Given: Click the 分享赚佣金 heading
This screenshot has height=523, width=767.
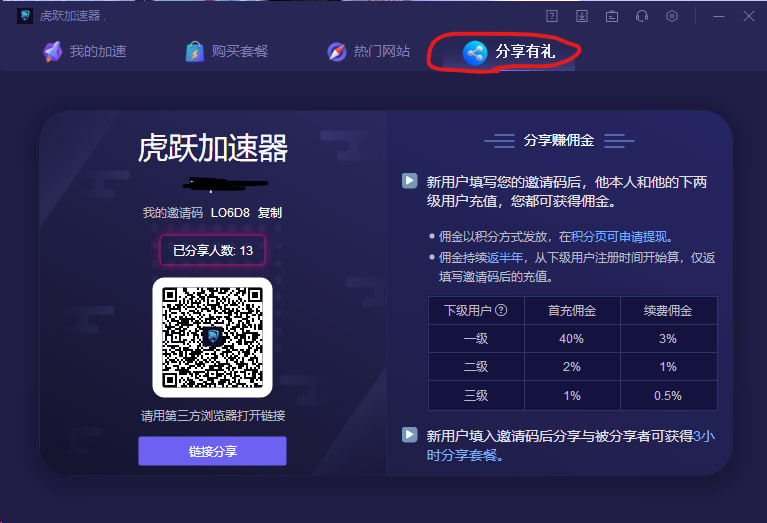Looking at the screenshot, I should [x=559, y=140].
